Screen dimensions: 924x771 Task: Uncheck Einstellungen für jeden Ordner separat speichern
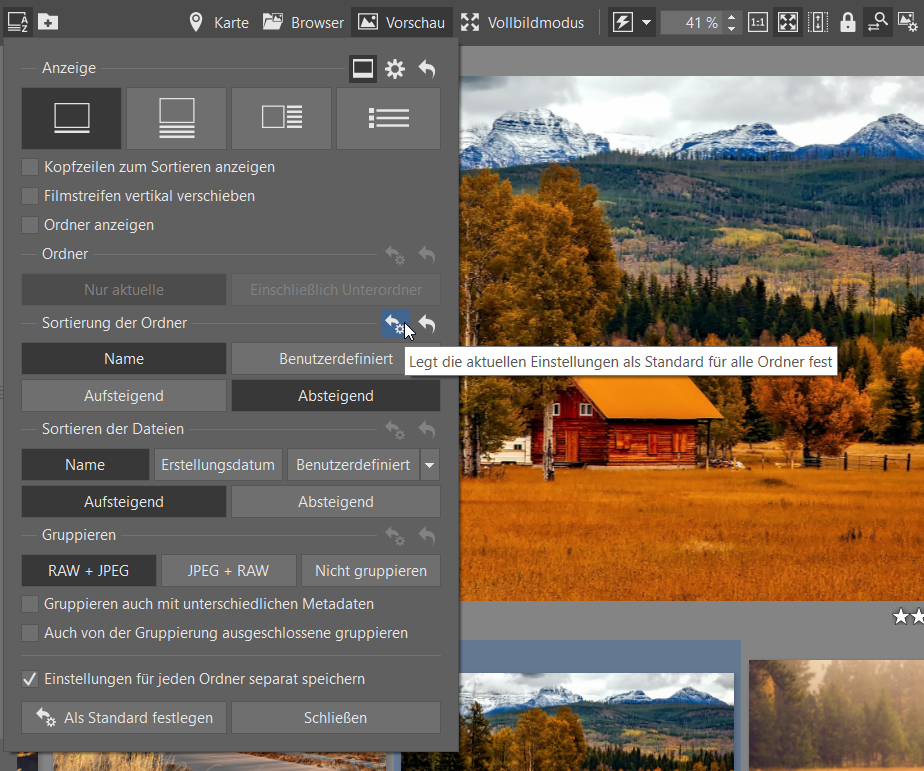(x=30, y=679)
